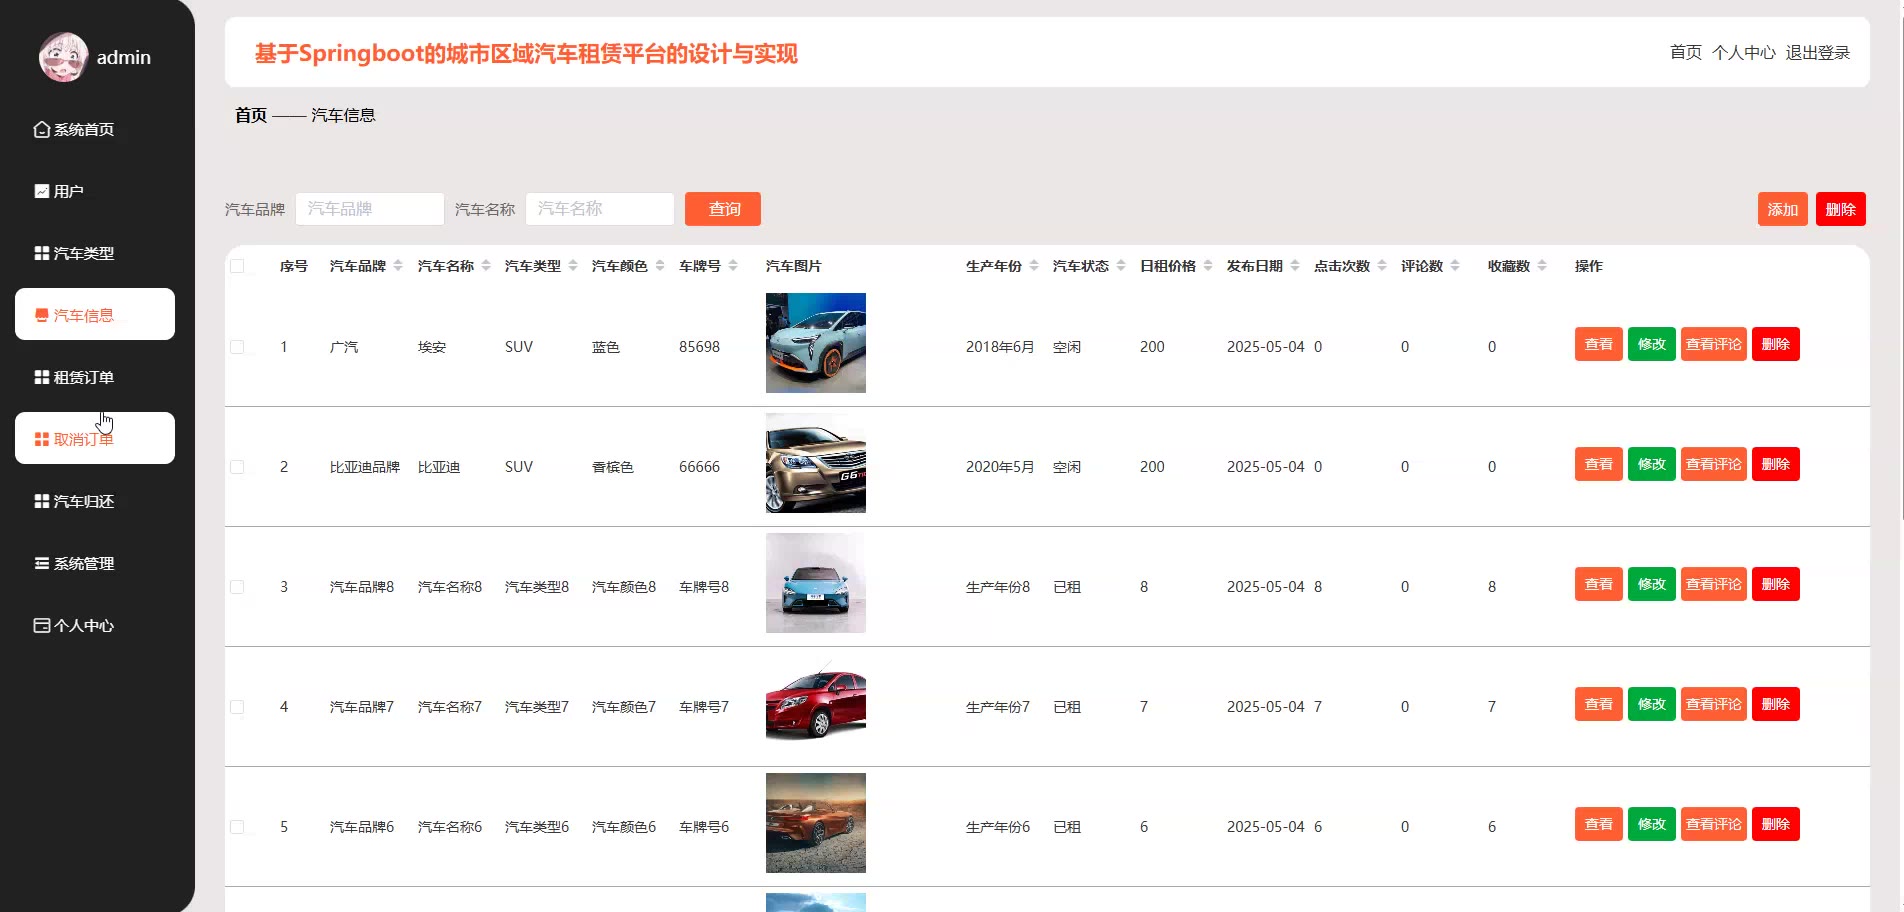Check the checkbox for row 1 广汽
The height and width of the screenshot is (912, 1904).
pos(237,347)
